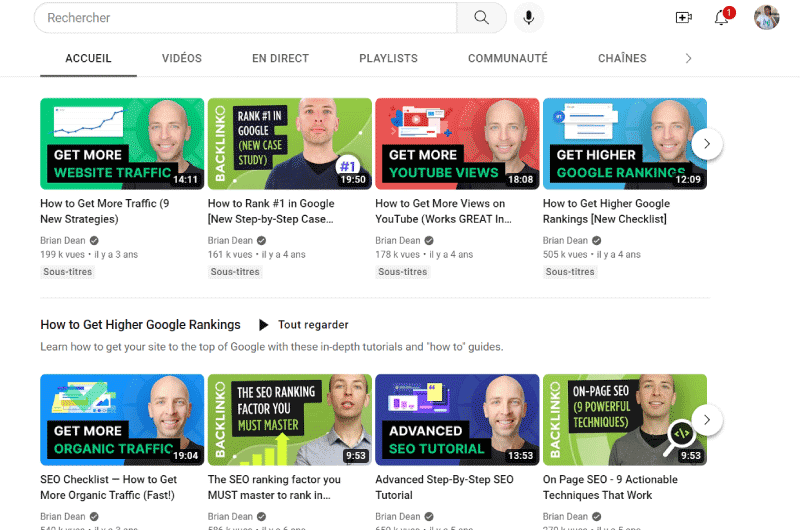The width and height of the screenshot is (800, 530).
Task: Open title SEO Checklist — How to Get More Organic Traffic
Action: point(108,487)
